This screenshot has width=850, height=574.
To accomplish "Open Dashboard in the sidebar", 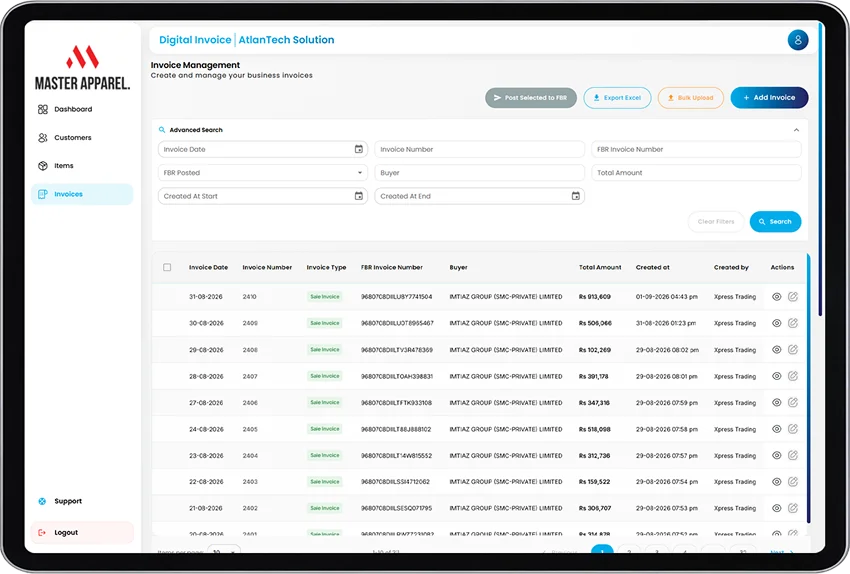I will [65, 109].
